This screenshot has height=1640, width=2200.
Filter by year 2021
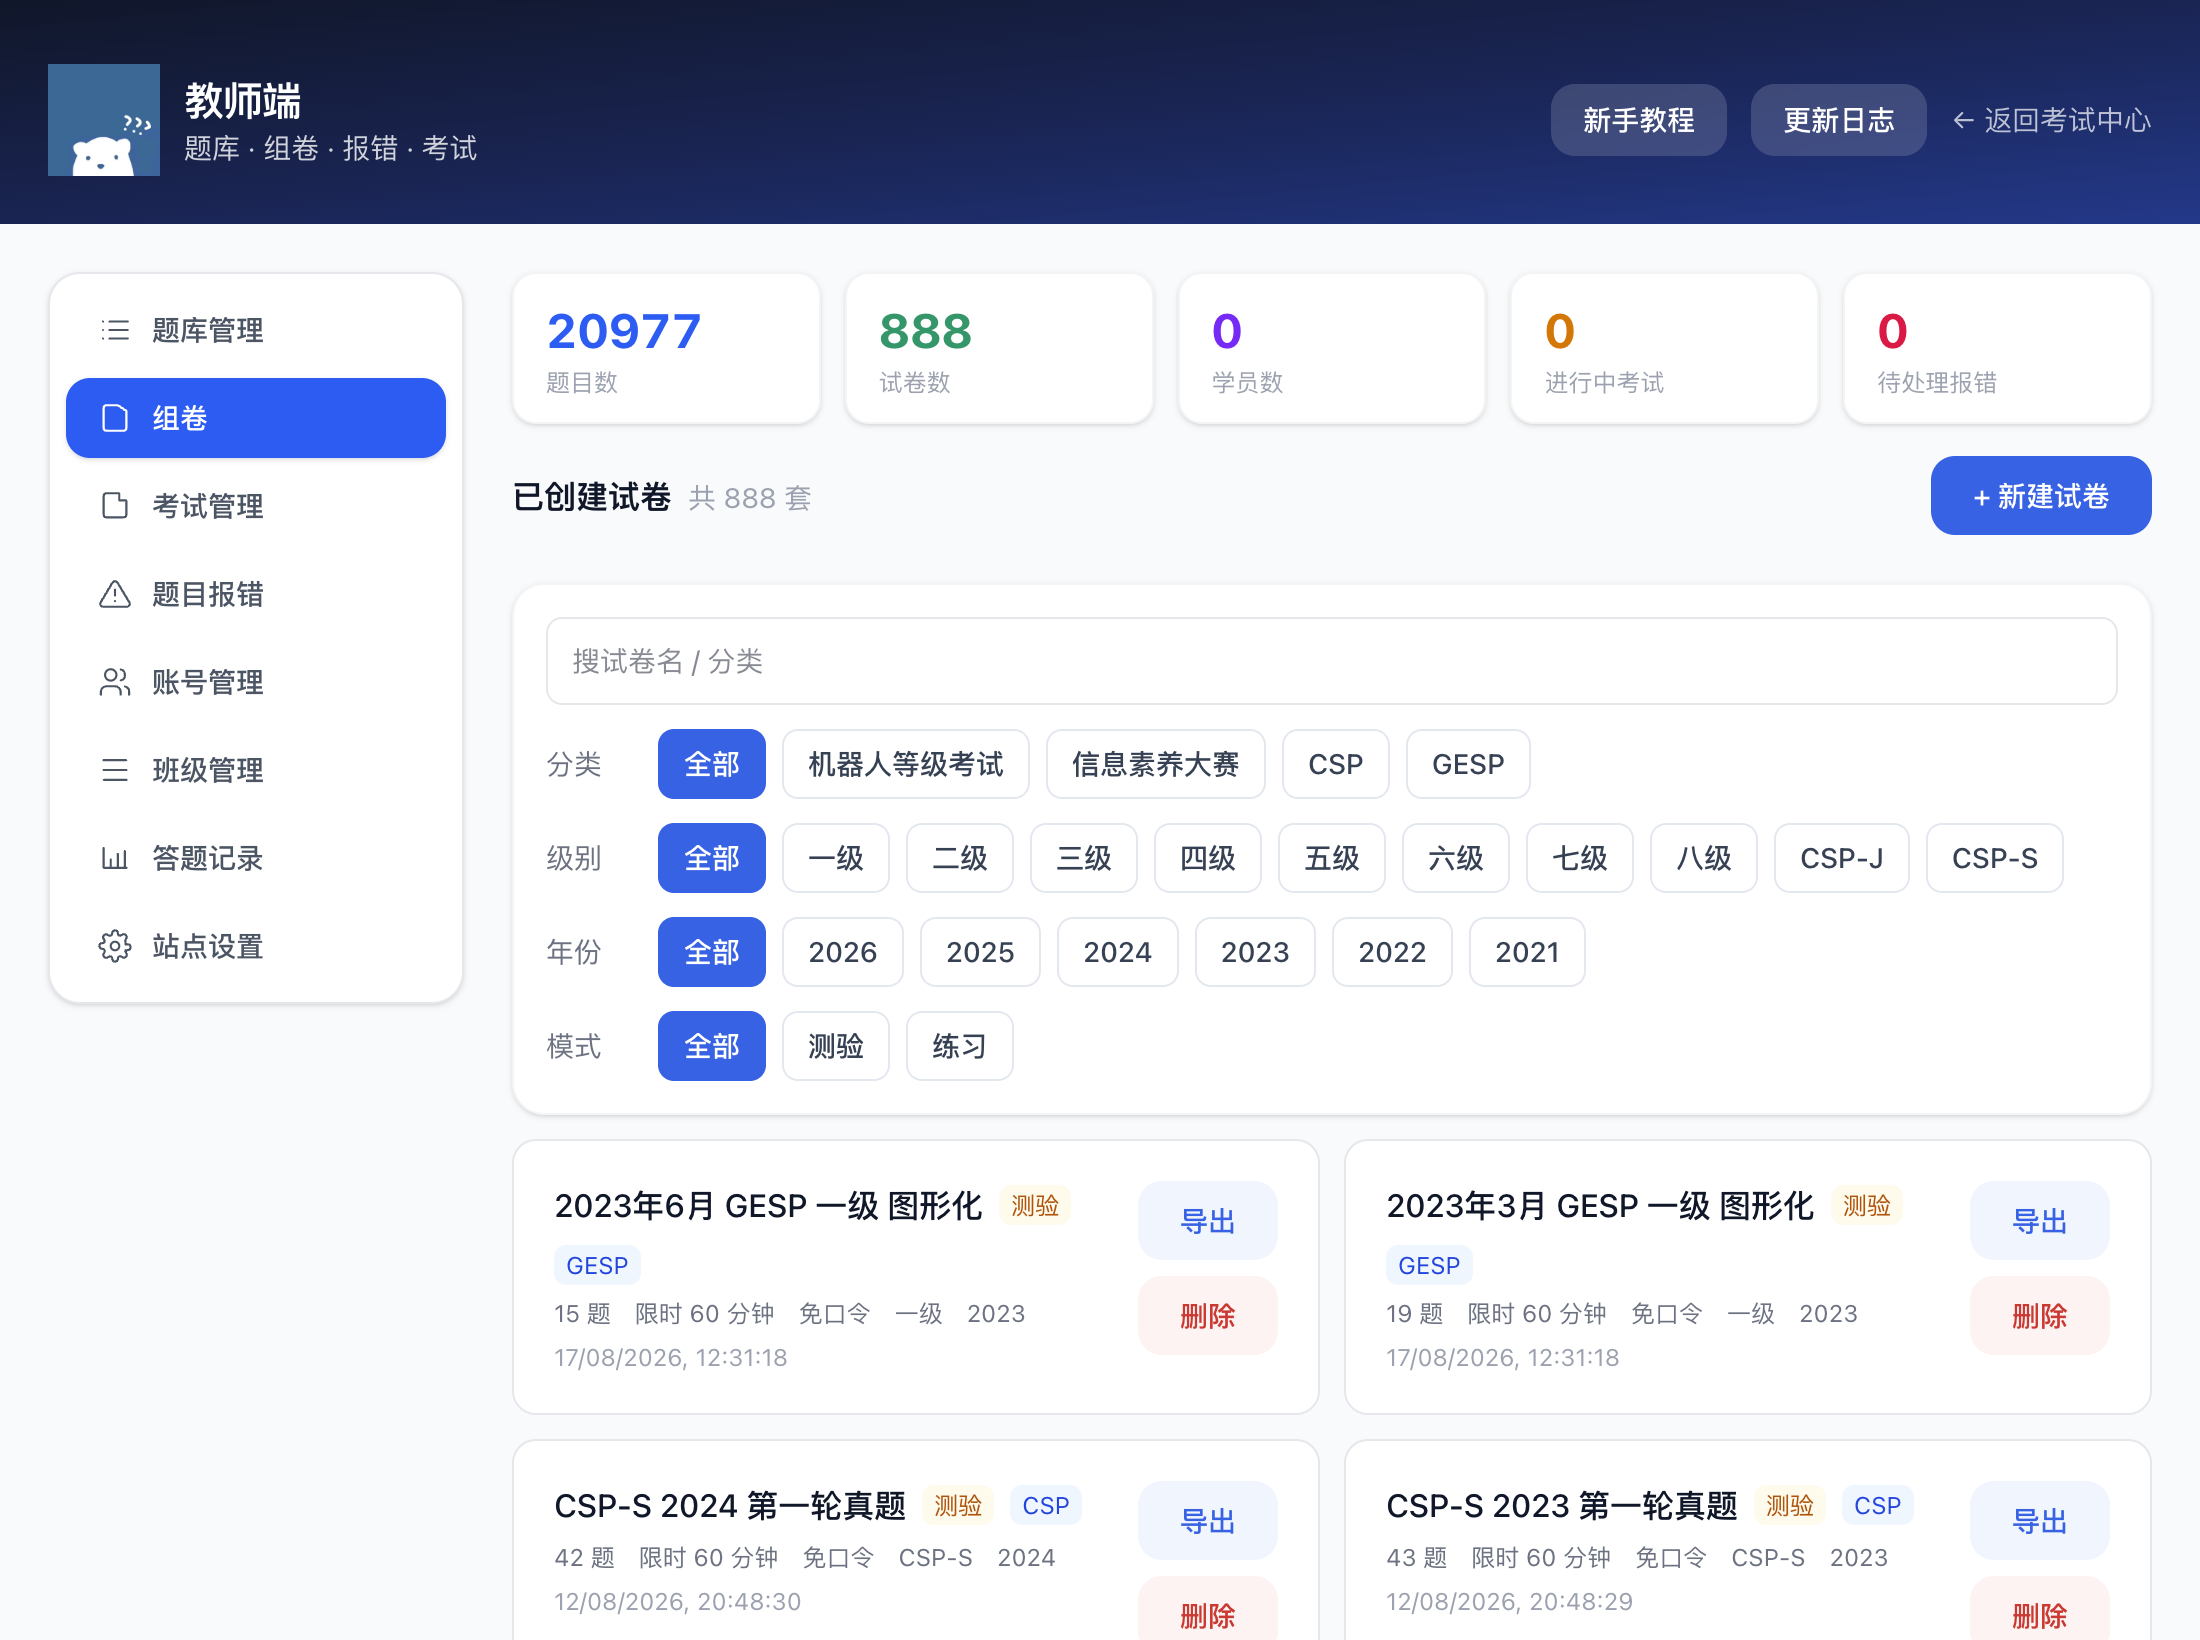tap(1527, 952)
